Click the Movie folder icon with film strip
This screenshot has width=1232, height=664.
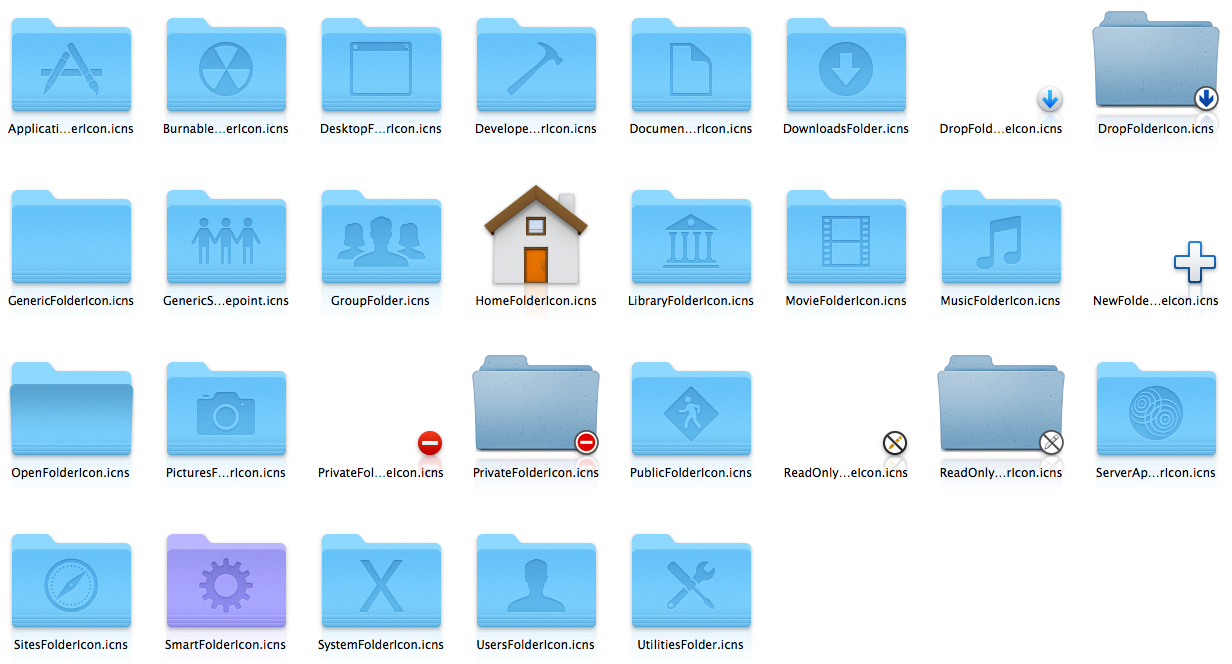tap(846, 237)
